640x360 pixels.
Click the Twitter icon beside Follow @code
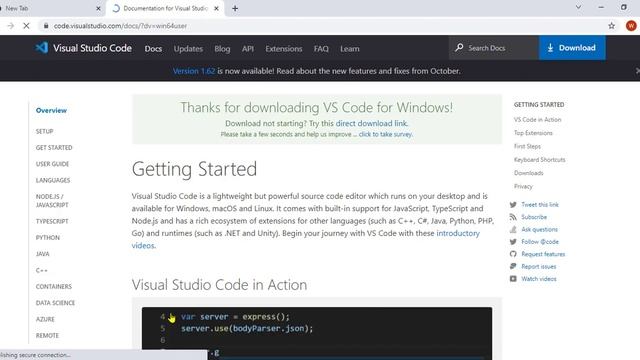[513, 242]
